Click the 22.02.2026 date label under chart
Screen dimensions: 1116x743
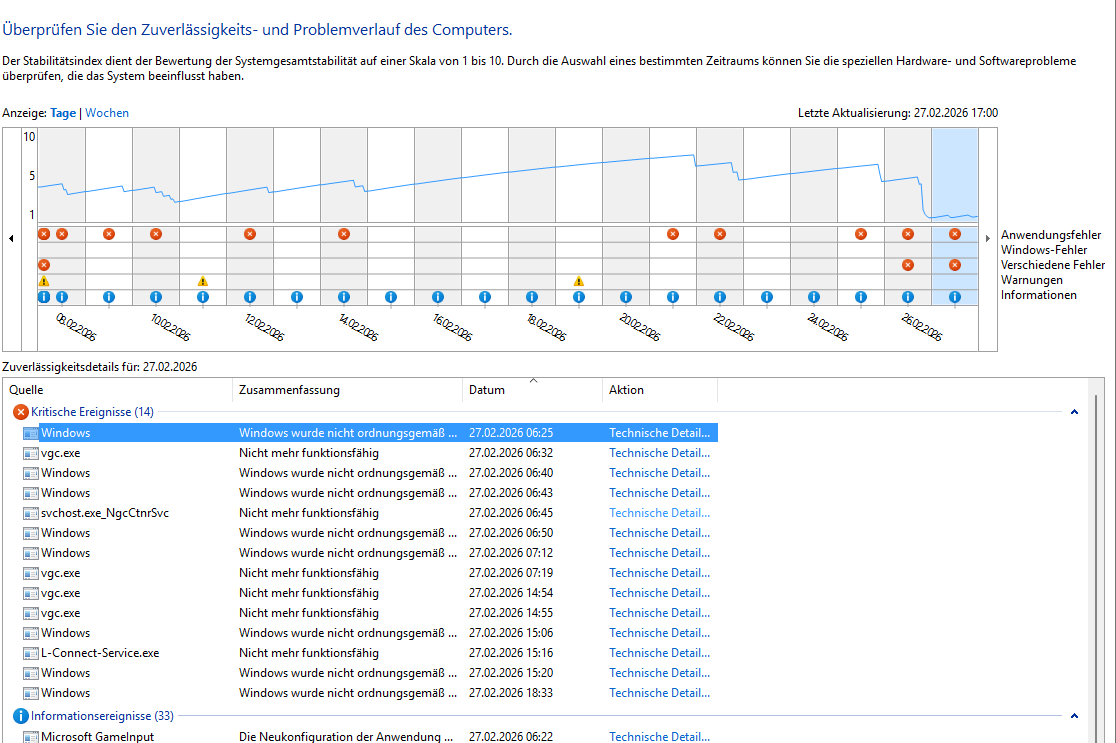point(733,327)
